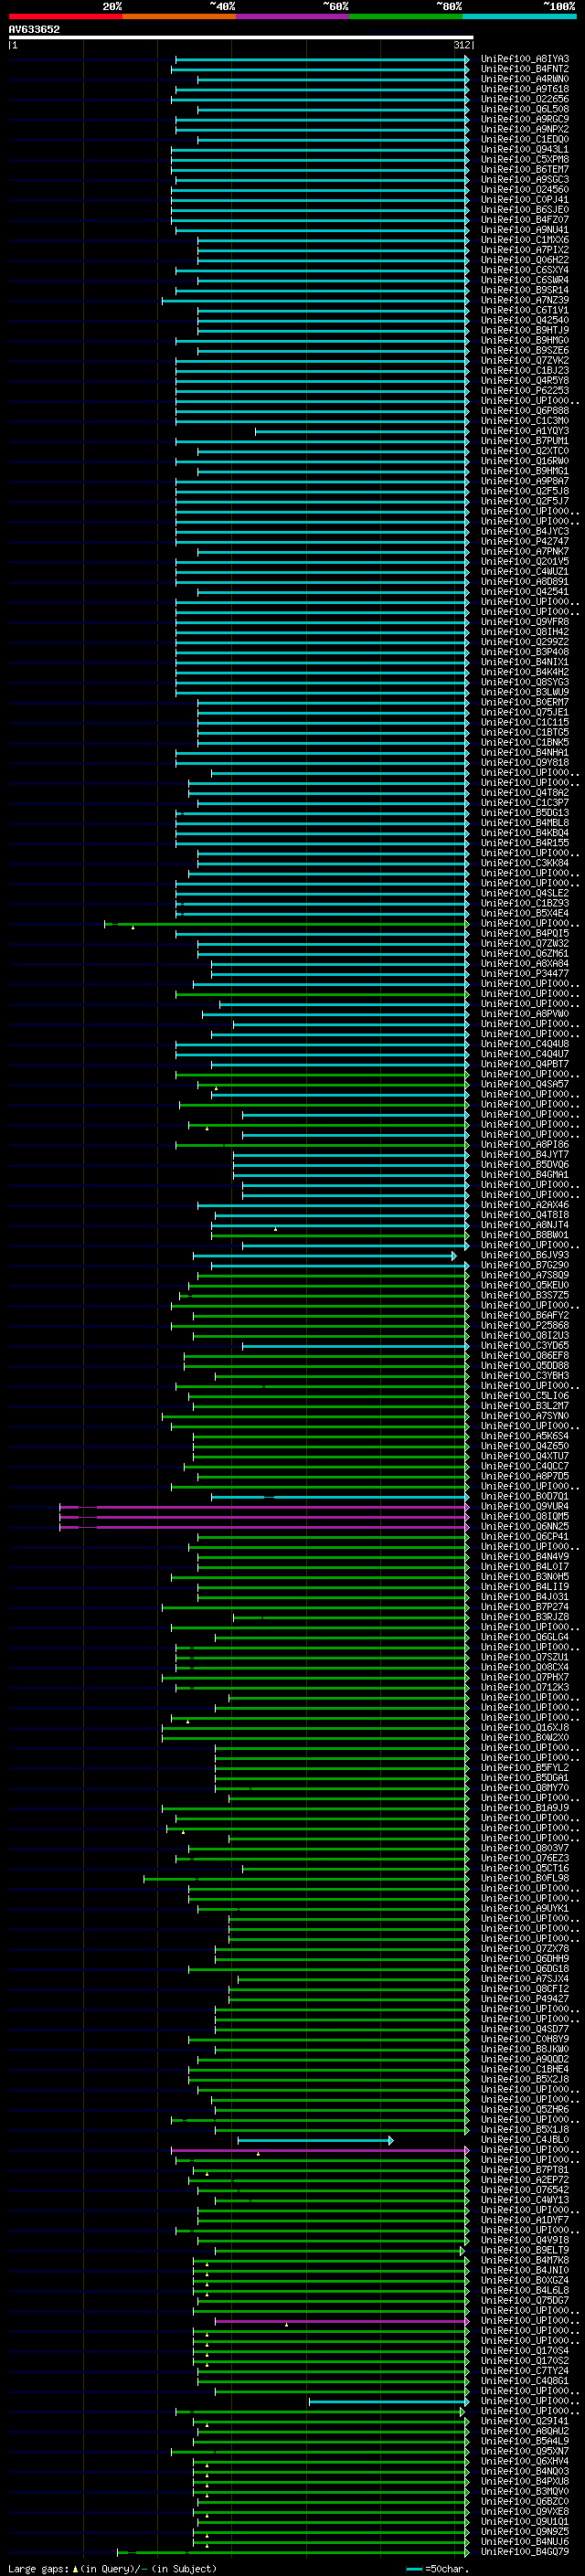Select the UniRef100_Q9VUR4 label
Viewport: 585px width, 2576px height.
pos(525,1507)
